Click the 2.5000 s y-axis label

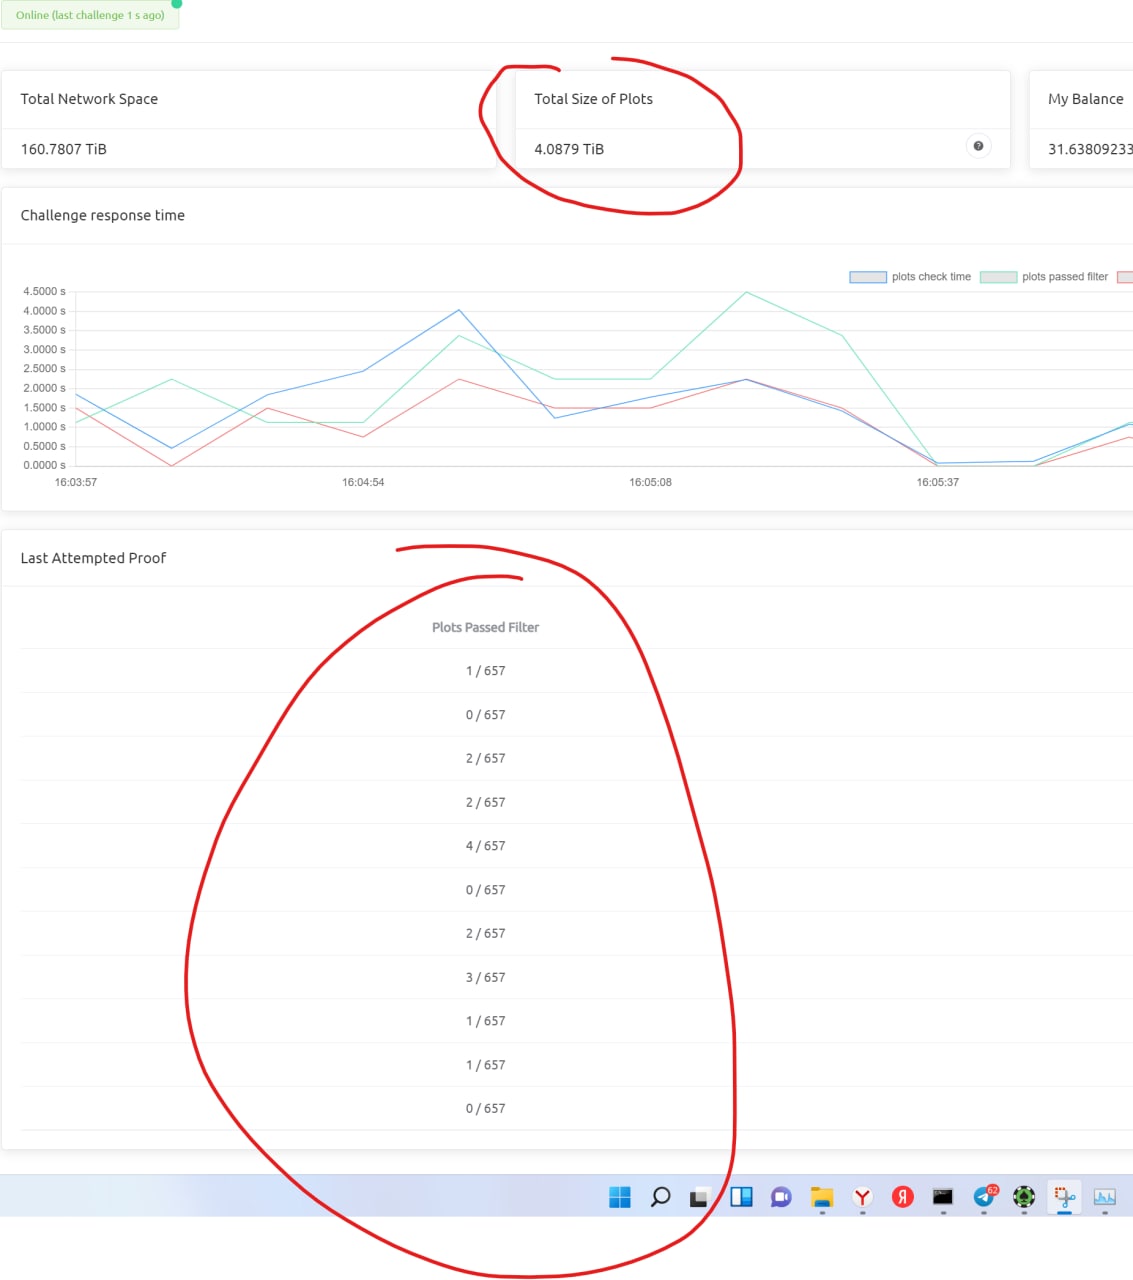(44, 368)
